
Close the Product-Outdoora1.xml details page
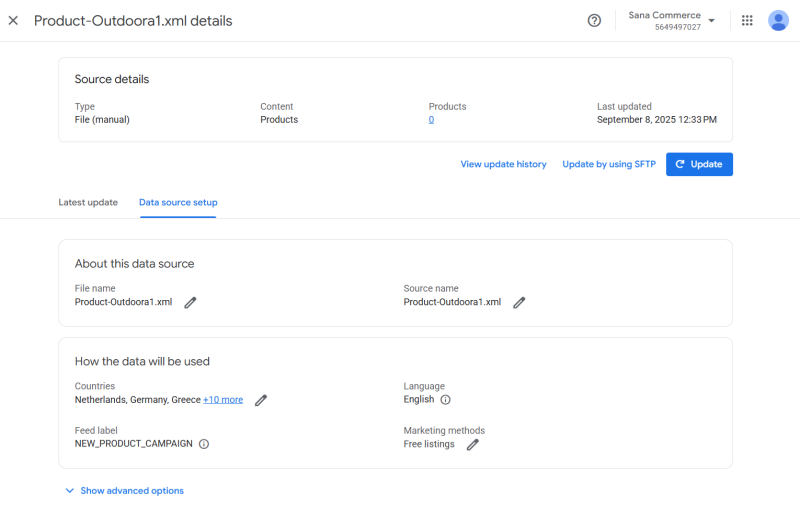tap(13, 20)
